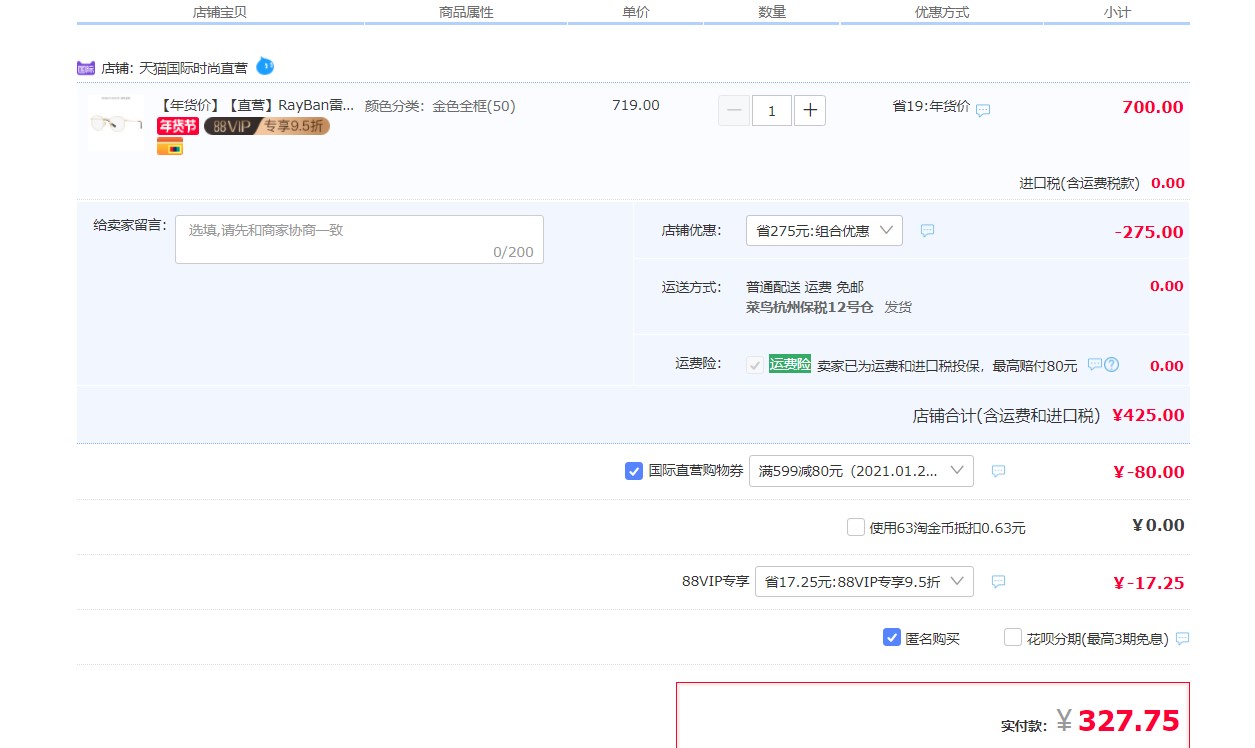The width and height of the screenshot is (1255, 748).
Task: Click the 店铺合计(含运费和进口税) label
Action: (1006, 415)
